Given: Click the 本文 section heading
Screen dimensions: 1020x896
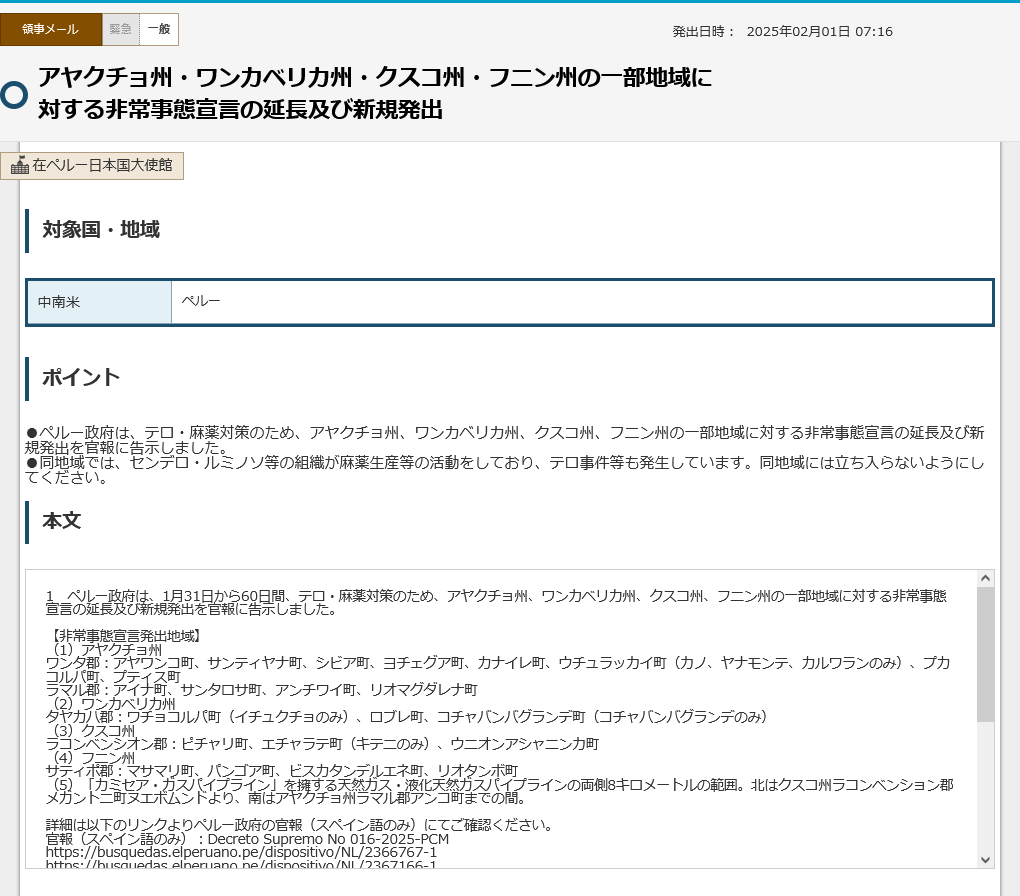Looking at the screenshot, I should click(x=62, y=521).
